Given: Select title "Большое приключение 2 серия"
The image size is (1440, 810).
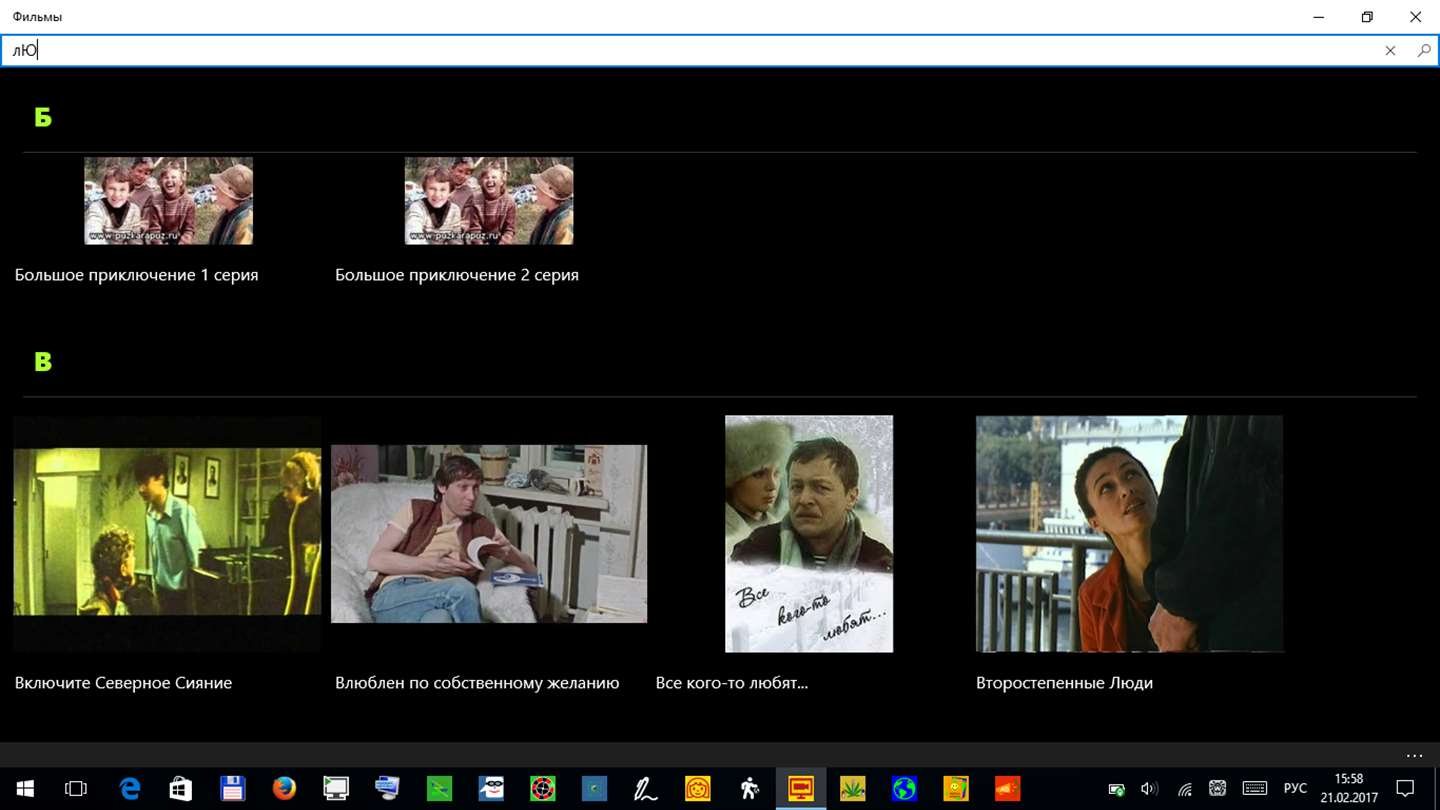Looking at the screenshot, I should (x=457, y=275).
